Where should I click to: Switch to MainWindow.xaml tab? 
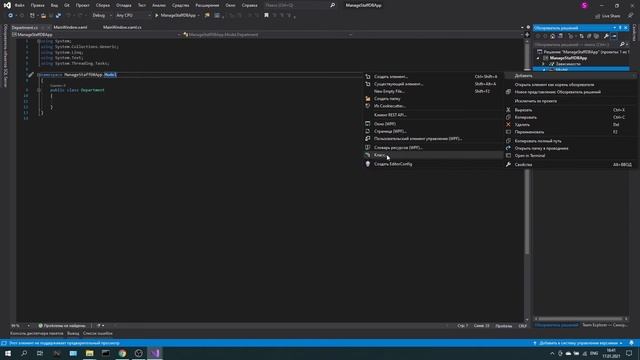click(70, 27)
